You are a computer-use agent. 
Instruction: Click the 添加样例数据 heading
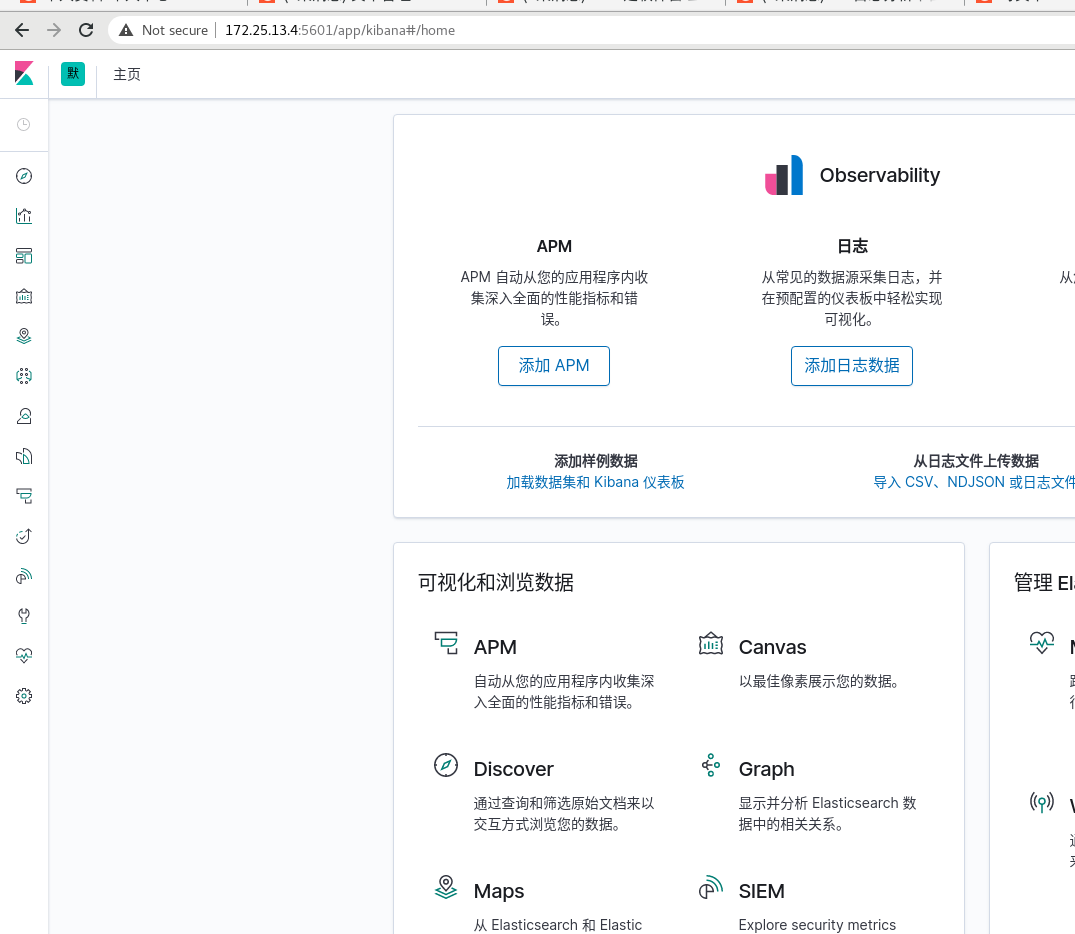[x=596, y=461]
